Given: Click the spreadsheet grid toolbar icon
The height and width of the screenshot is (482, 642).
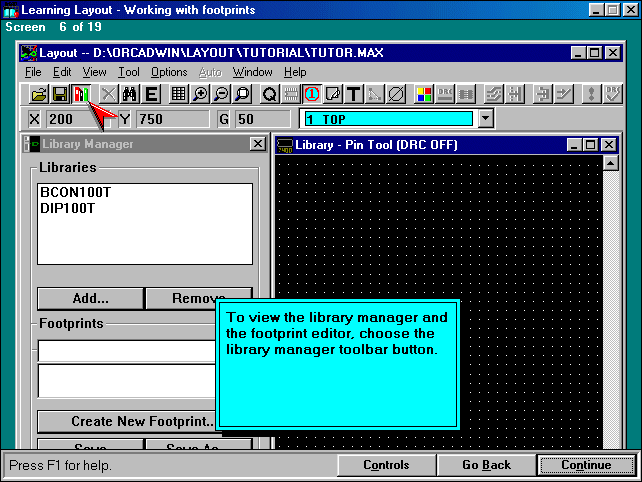Looking at the screenshot, I should 178,95.
